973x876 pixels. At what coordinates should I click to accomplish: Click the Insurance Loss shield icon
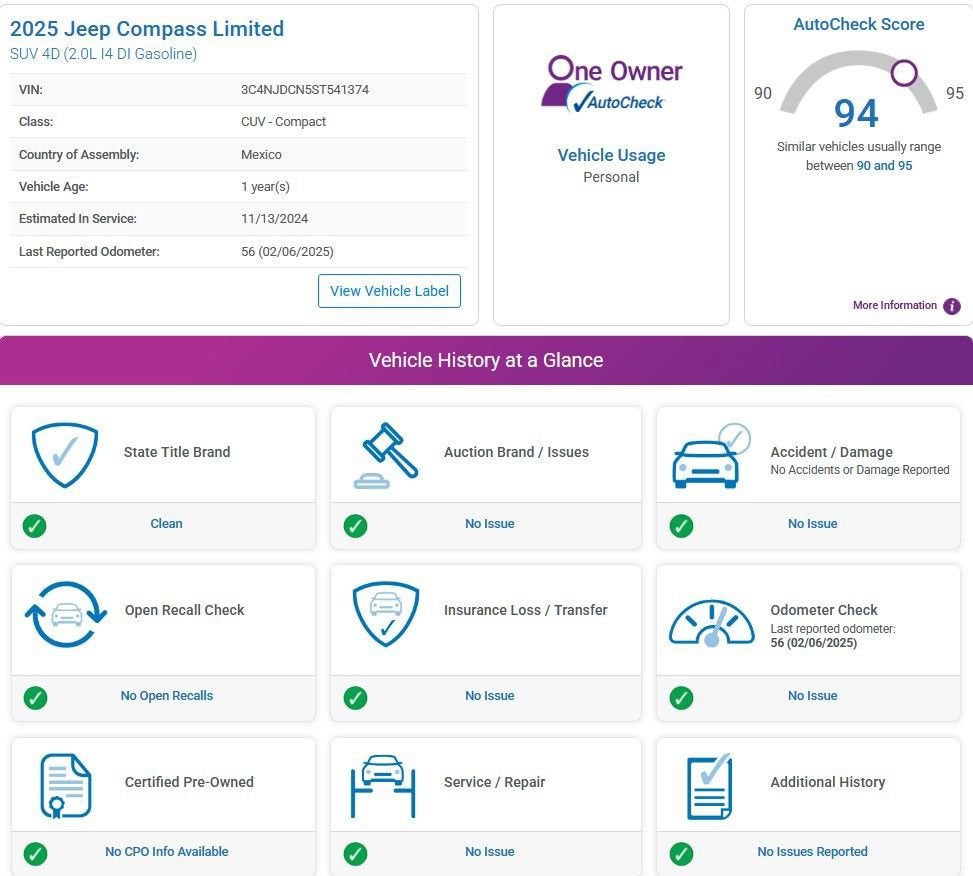(386, 614)
